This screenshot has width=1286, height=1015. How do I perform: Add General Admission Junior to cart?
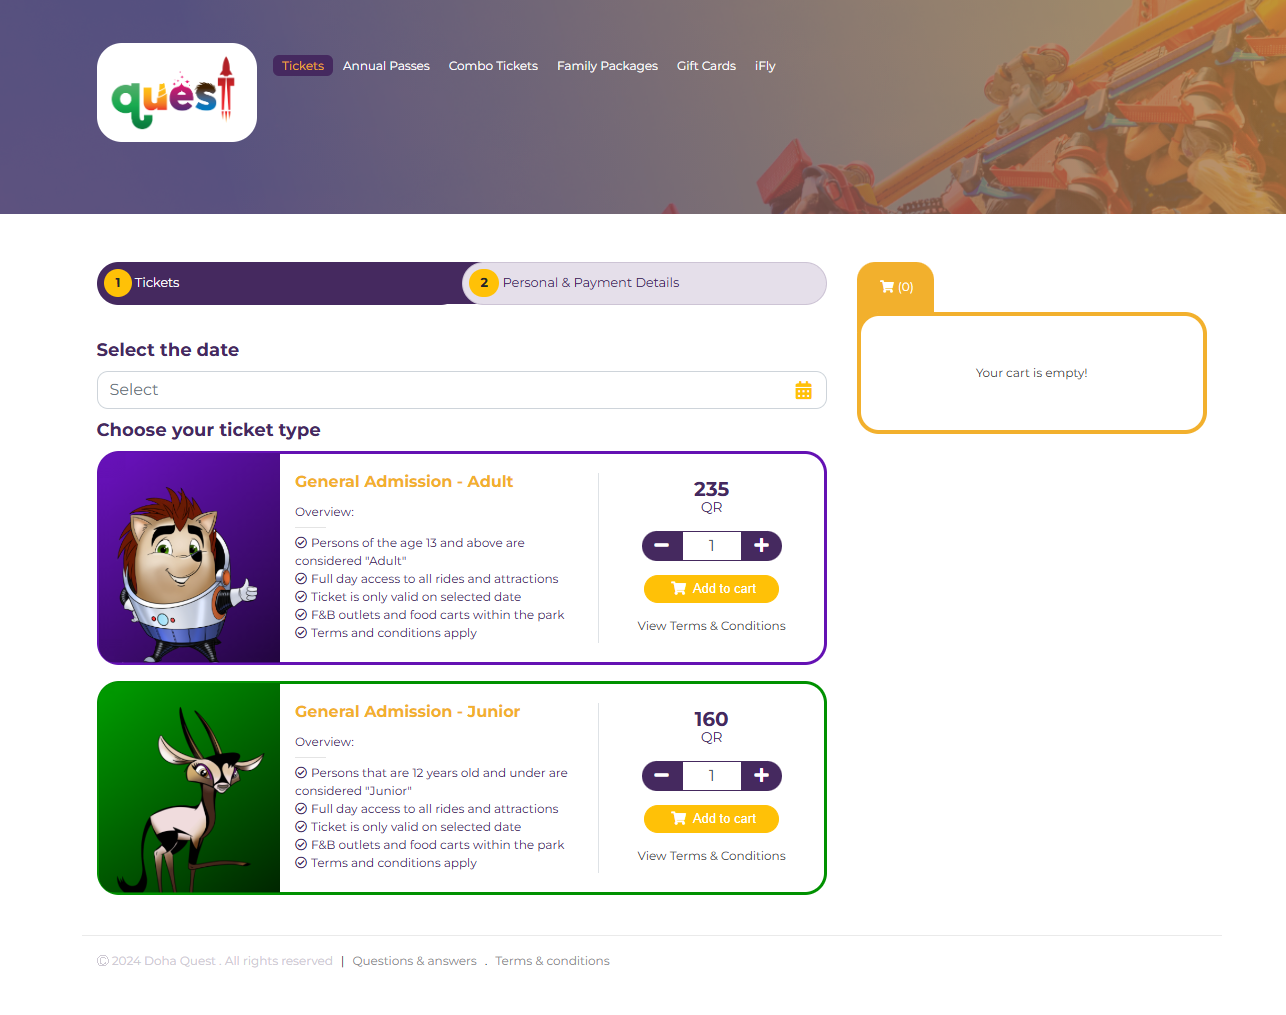[711, 819]
